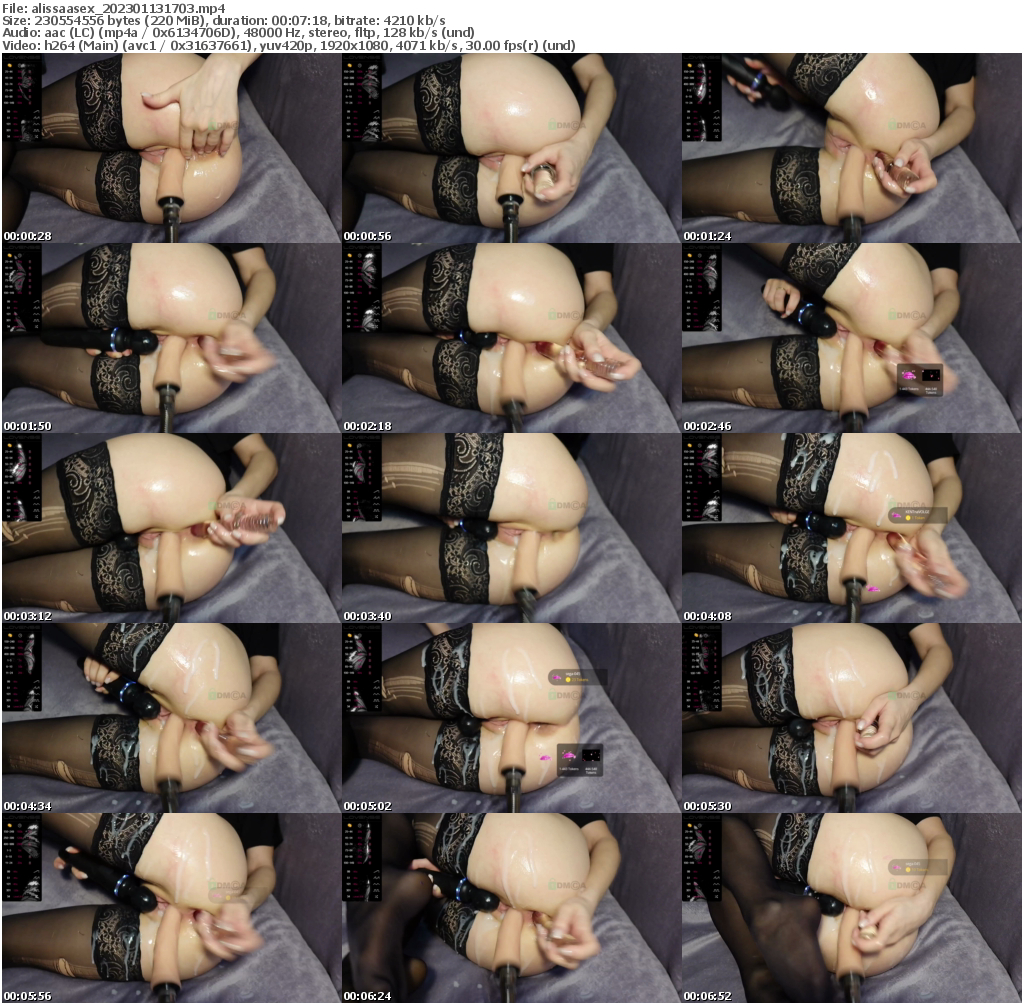
Task: Open the thumbnail timestamped 00:00:28
Action: 171,148
